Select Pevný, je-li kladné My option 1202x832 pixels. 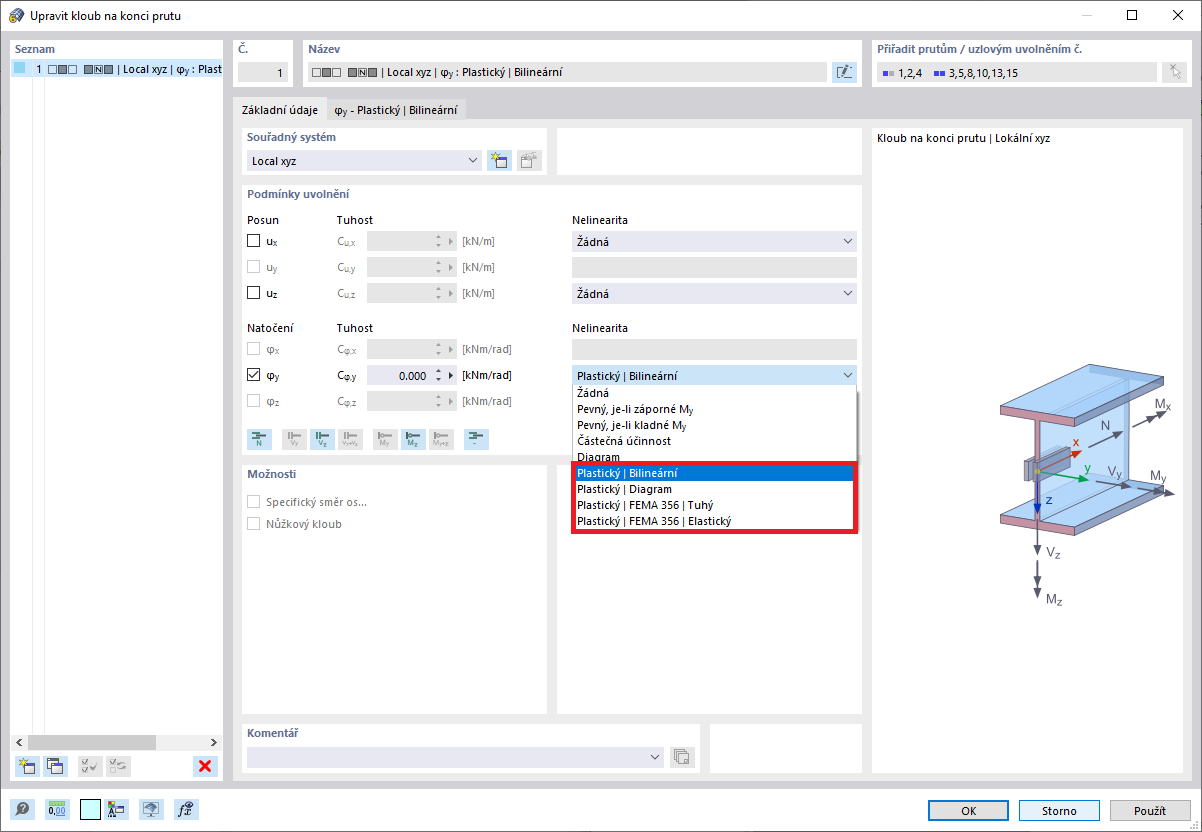tap(714, 425)
